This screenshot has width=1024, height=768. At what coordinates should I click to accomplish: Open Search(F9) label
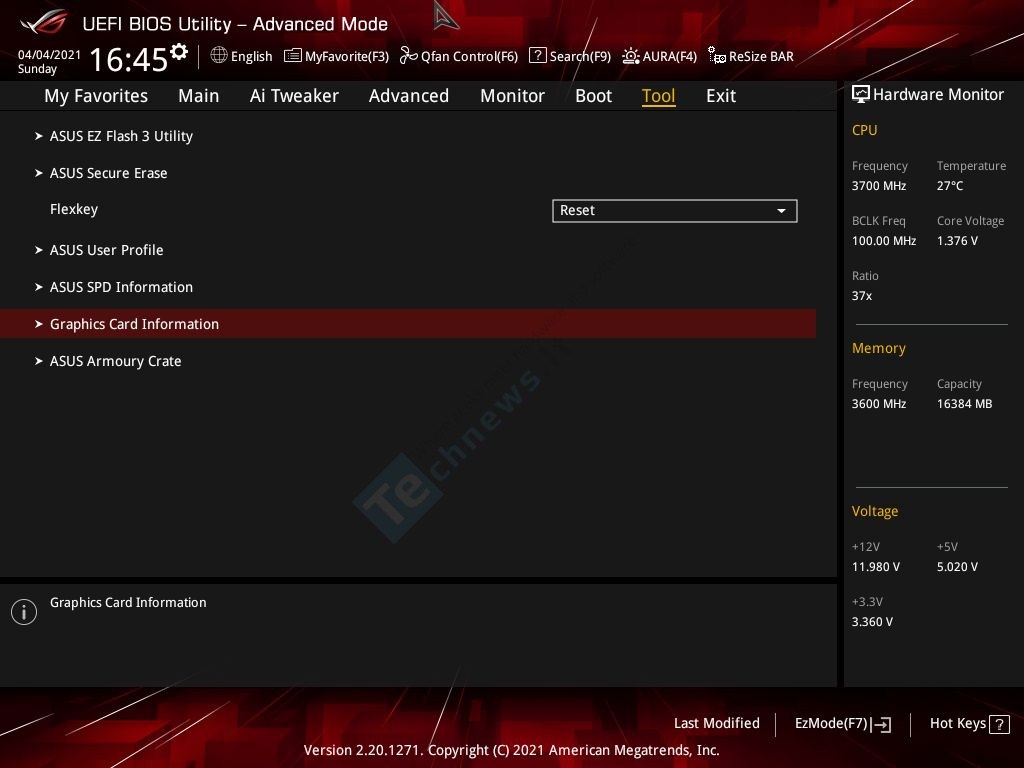tap(580, 57)
